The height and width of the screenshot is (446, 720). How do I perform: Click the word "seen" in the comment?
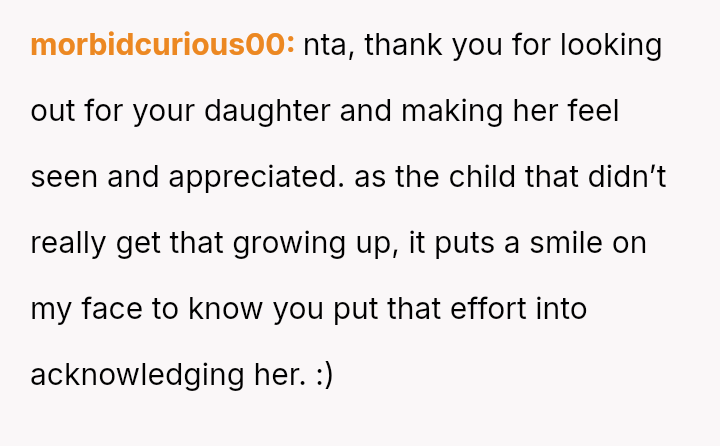(63, 177)
